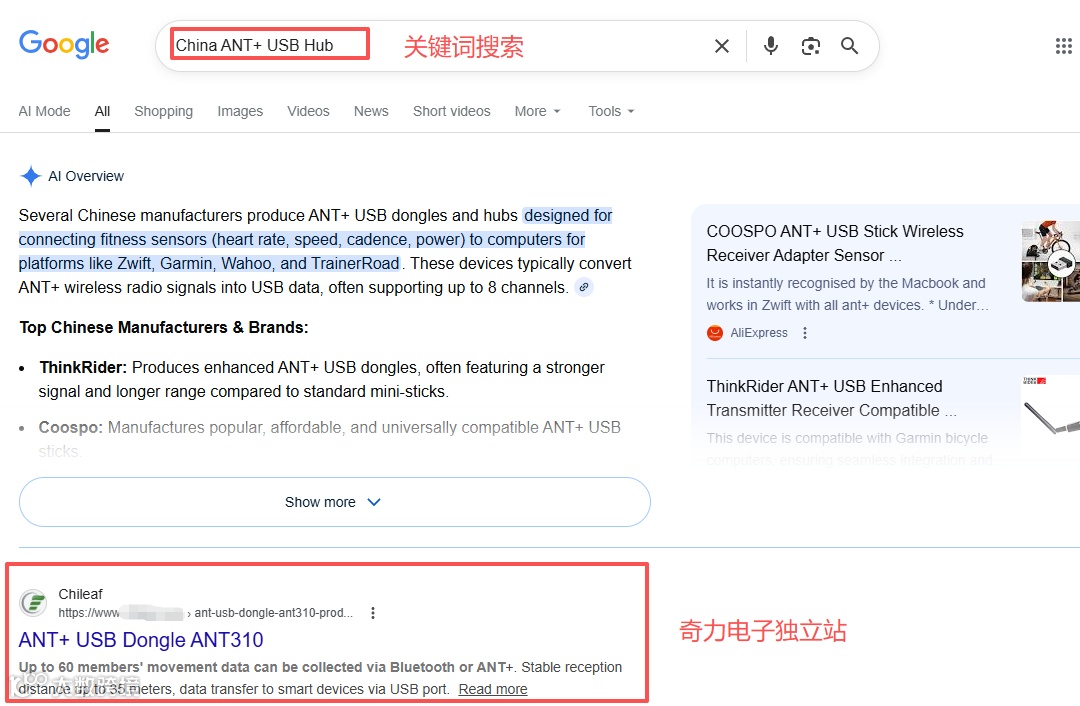
Task: Select the 'AI Overview' label text
Action: [86, 176]
